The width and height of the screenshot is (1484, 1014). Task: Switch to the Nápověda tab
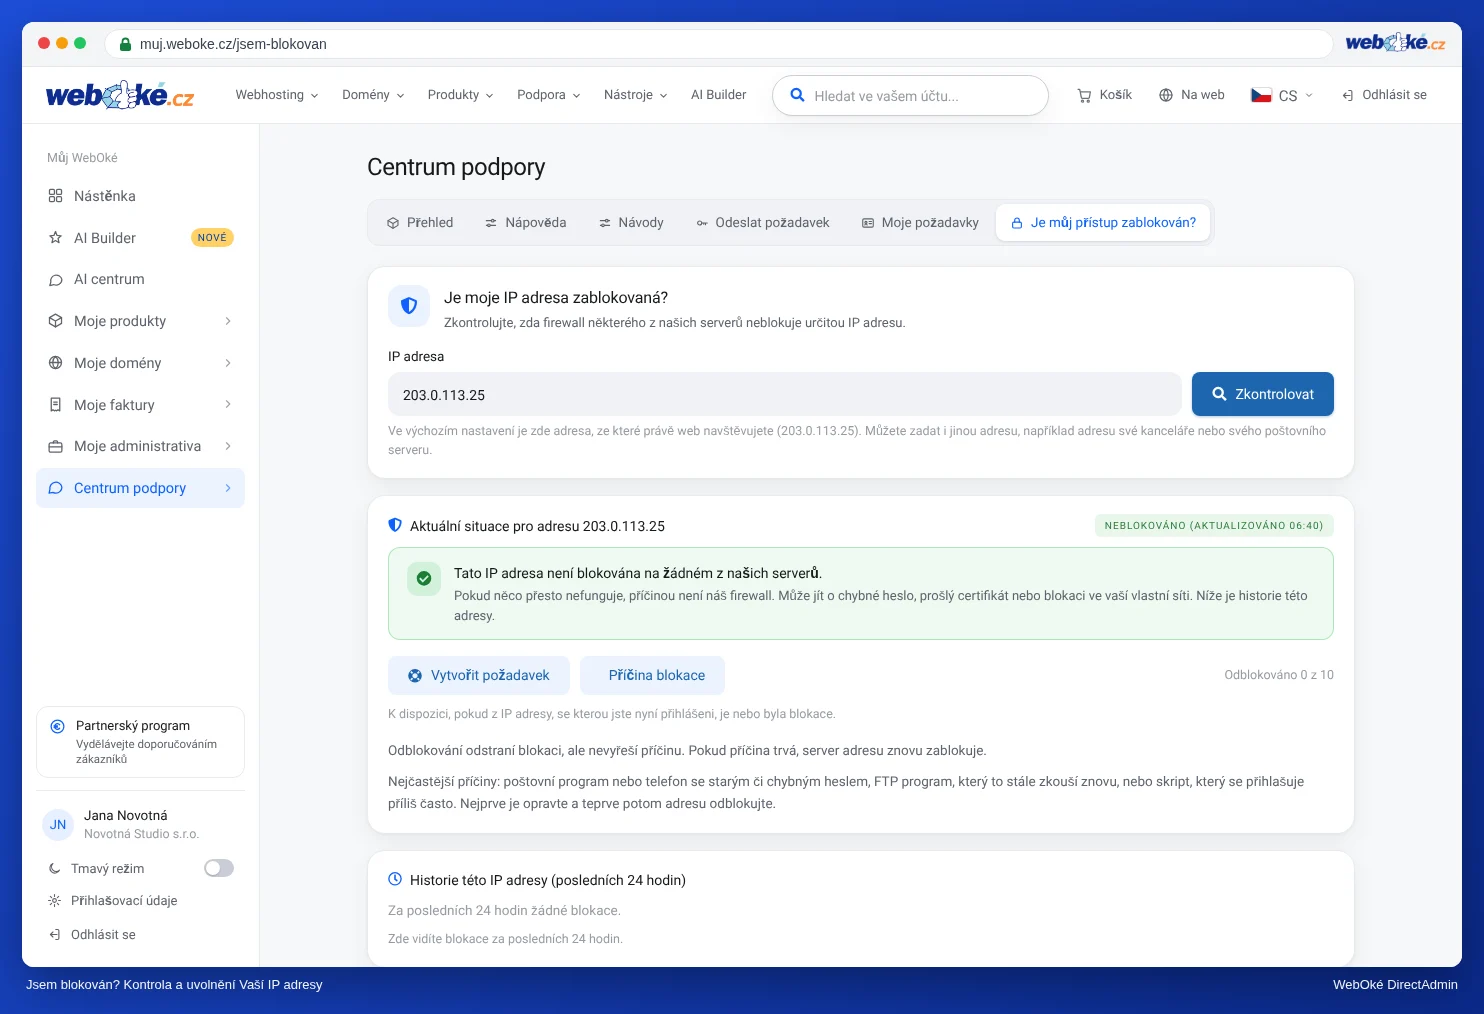pos(526,223)
